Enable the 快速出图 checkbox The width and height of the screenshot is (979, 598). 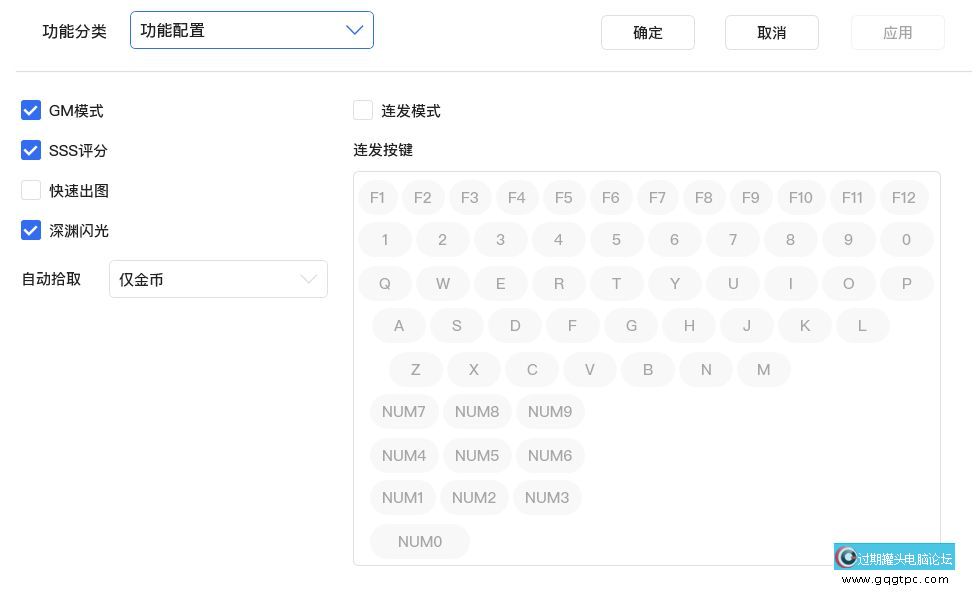pyautogui.click(x=31, y=191)
